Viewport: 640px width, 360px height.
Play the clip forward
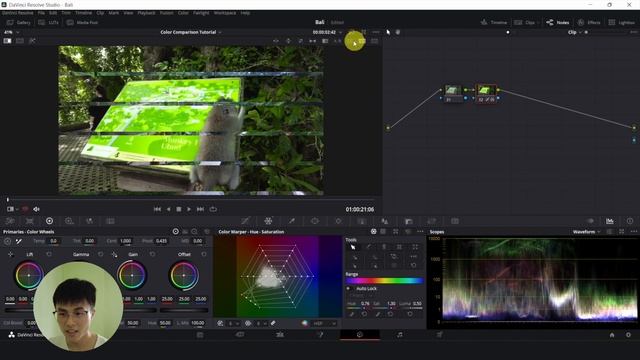coord(189,209)
